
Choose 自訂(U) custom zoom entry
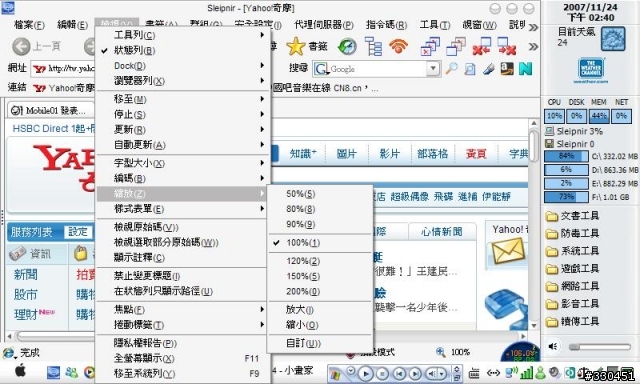(x=320, y=343)
